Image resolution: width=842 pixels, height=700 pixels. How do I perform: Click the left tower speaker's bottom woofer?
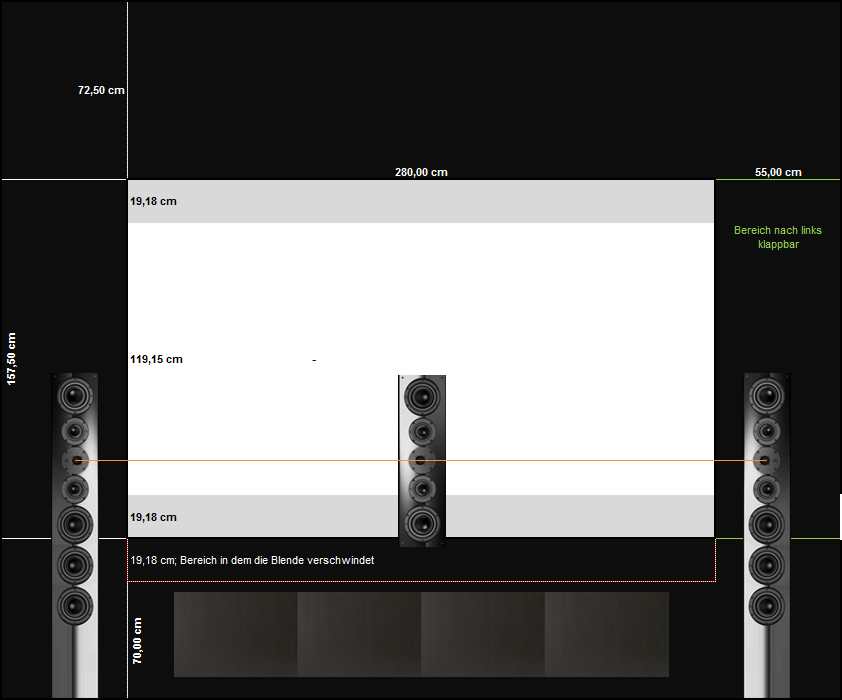click(x=75, y=606)
